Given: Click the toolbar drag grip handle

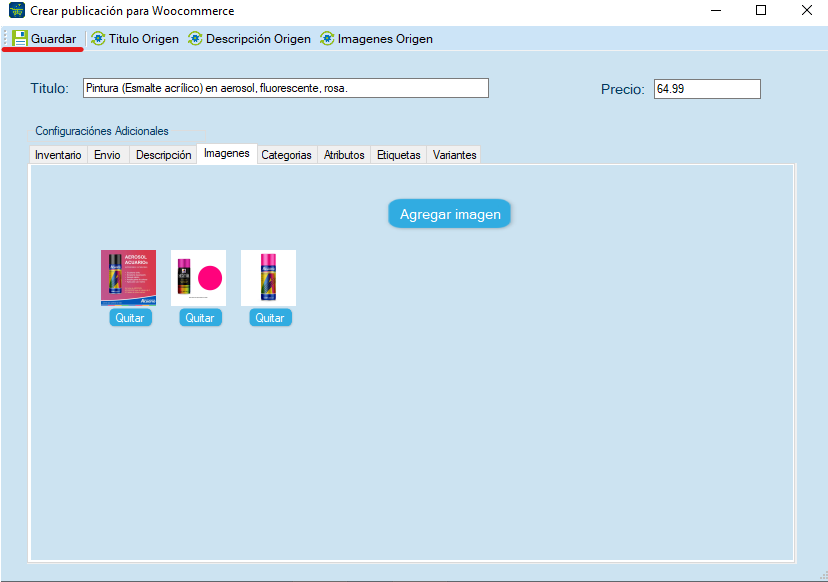Looking at the screenshot, I should tap(6, 39).
